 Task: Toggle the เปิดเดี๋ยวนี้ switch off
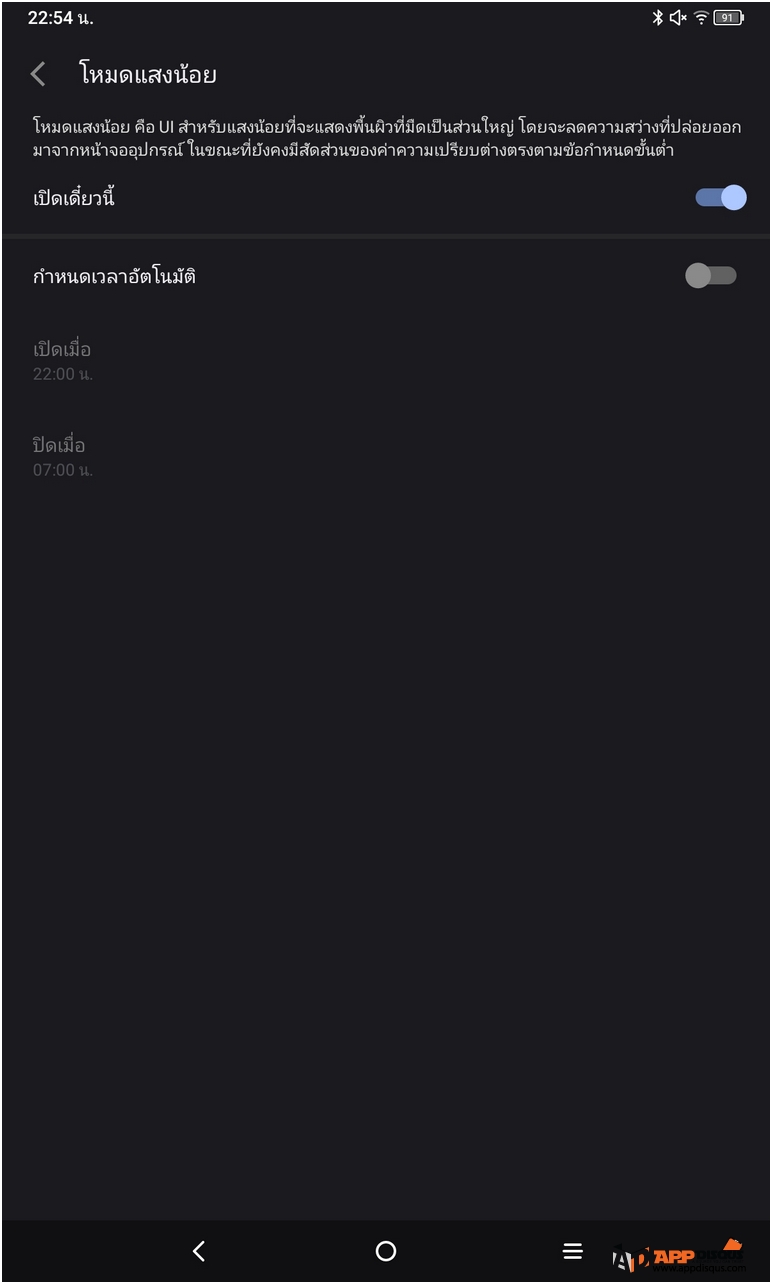coord(720,197)
